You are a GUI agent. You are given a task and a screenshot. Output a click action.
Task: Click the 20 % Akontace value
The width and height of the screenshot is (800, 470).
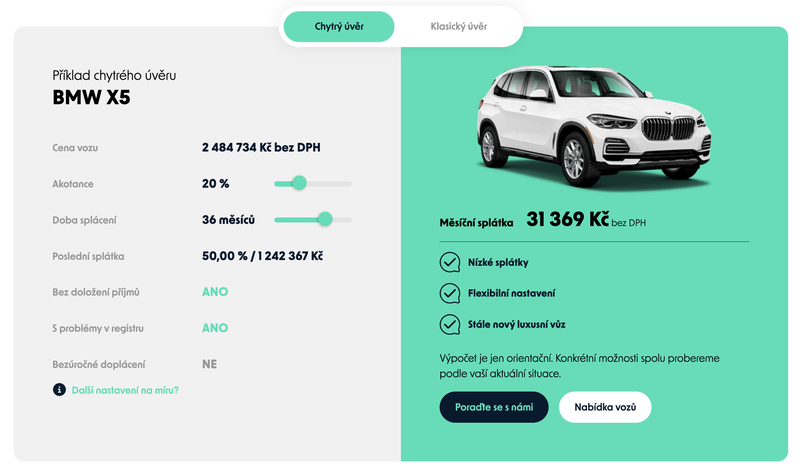coord(215,184)
